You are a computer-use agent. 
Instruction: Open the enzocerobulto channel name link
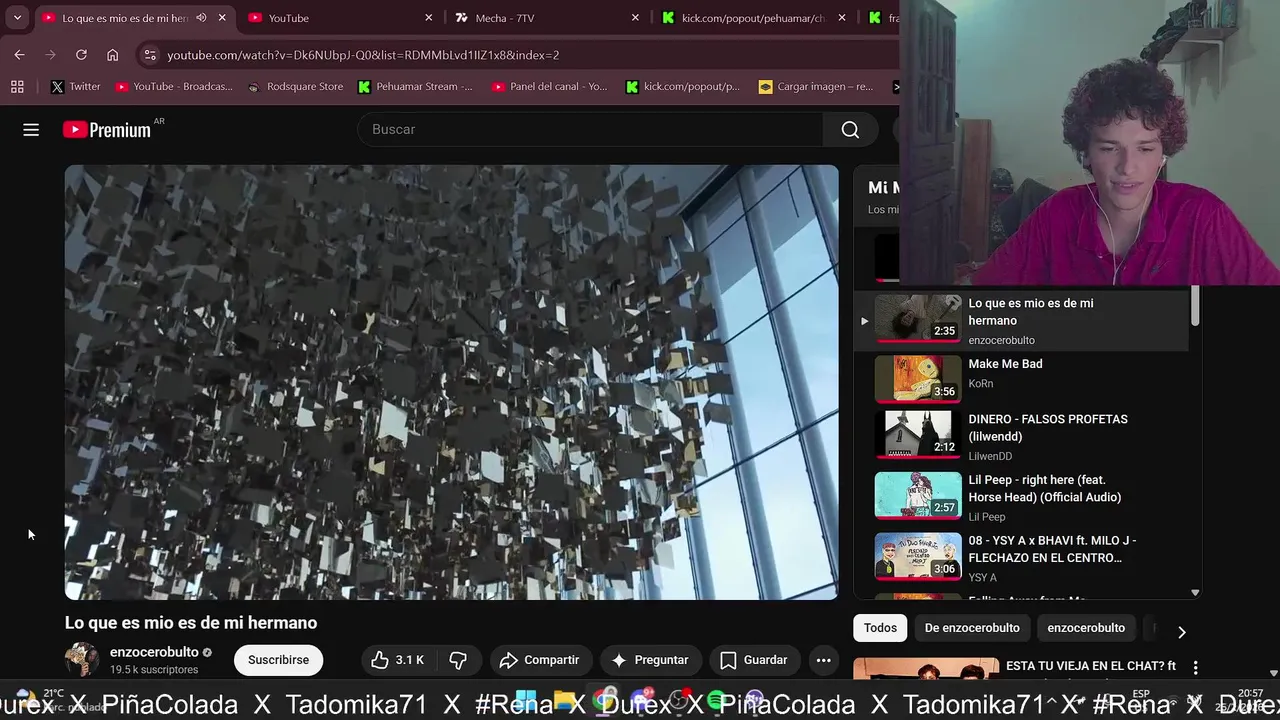154,652
